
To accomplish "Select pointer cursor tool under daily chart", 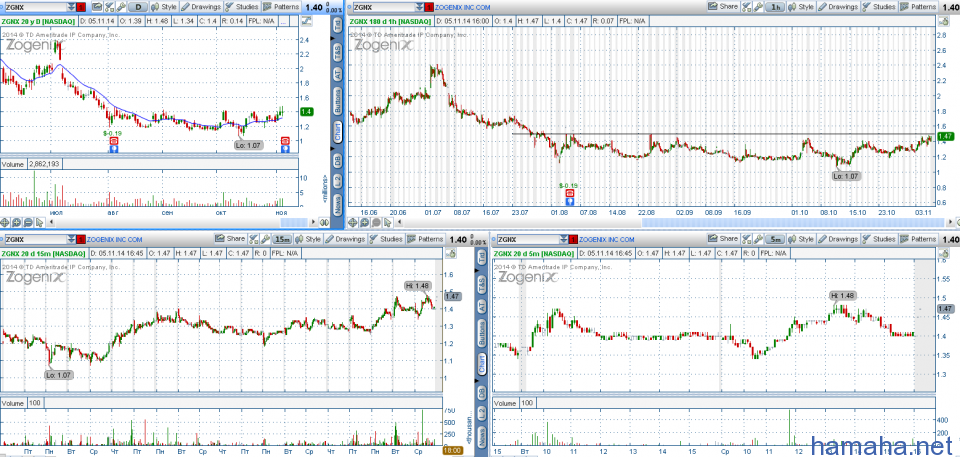I will pos(39,222).
